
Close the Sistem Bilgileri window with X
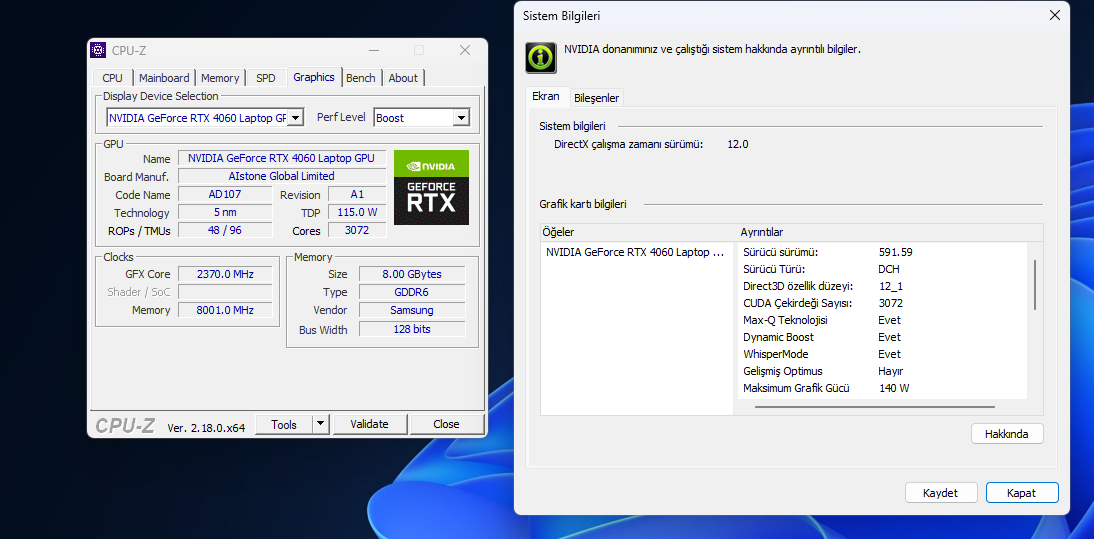click(x=1054, y=15)
